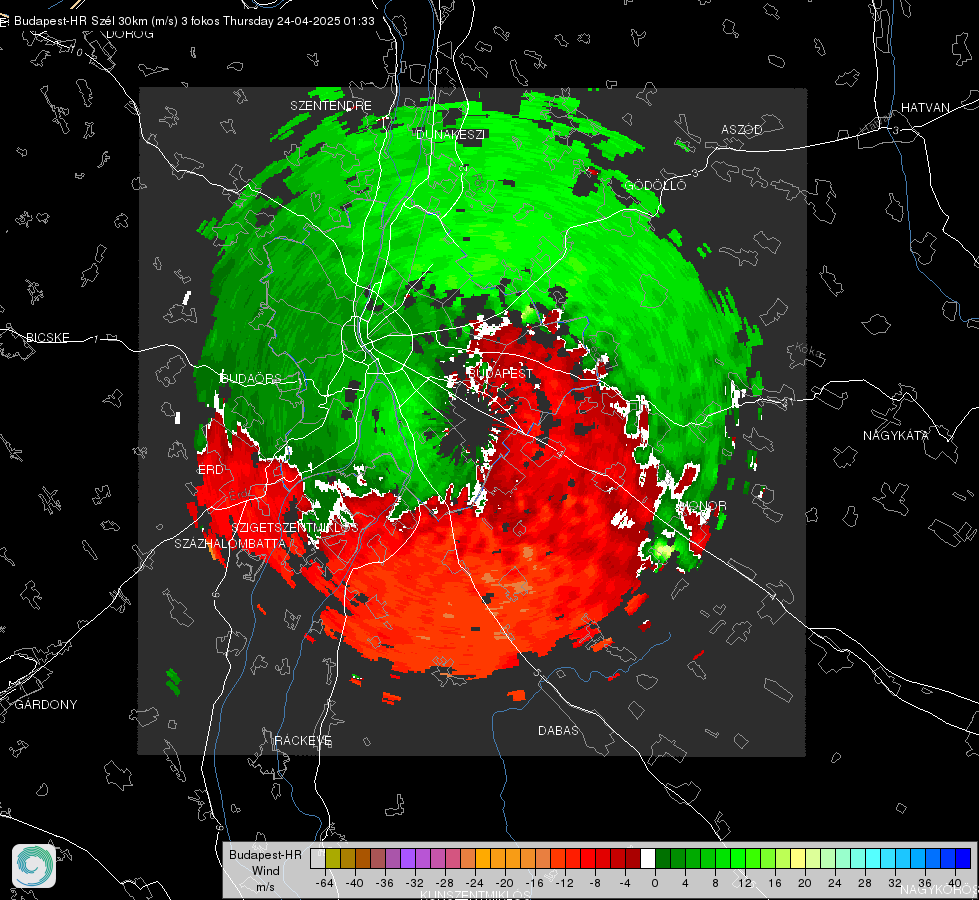Click the SZIGETSZENTMIKLOS label
Image resolution: width=979 pixels, height=900 pixels.
(295, 528)
